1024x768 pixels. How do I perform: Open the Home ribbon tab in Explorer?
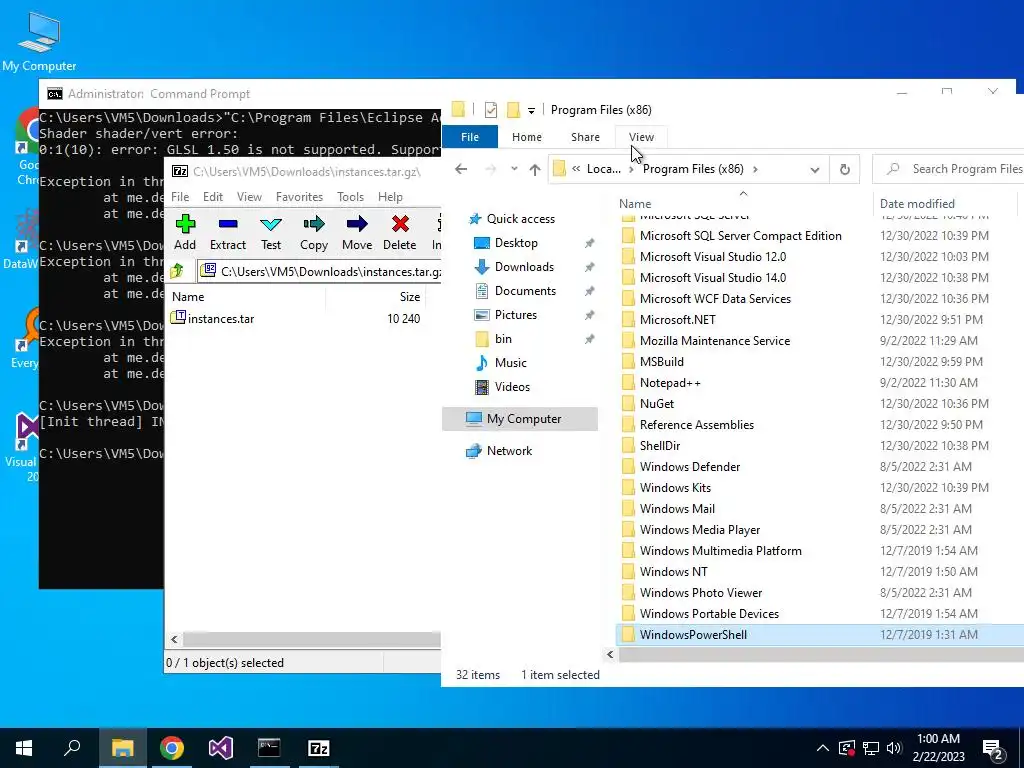point(526,137)
